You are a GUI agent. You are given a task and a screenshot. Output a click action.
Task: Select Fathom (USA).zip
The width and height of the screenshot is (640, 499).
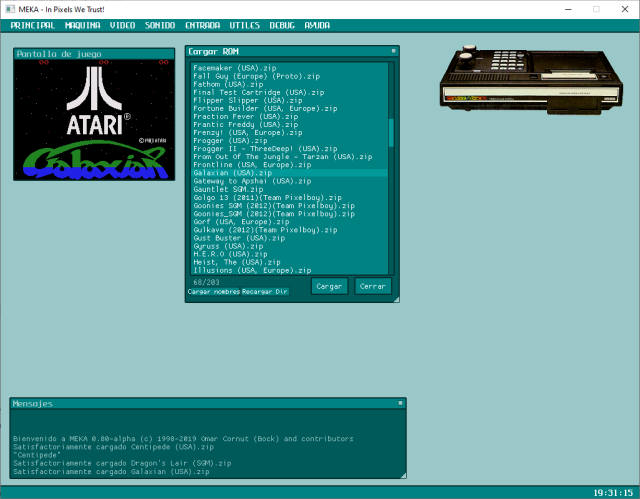pyautogui.click(x=289, y=84)
